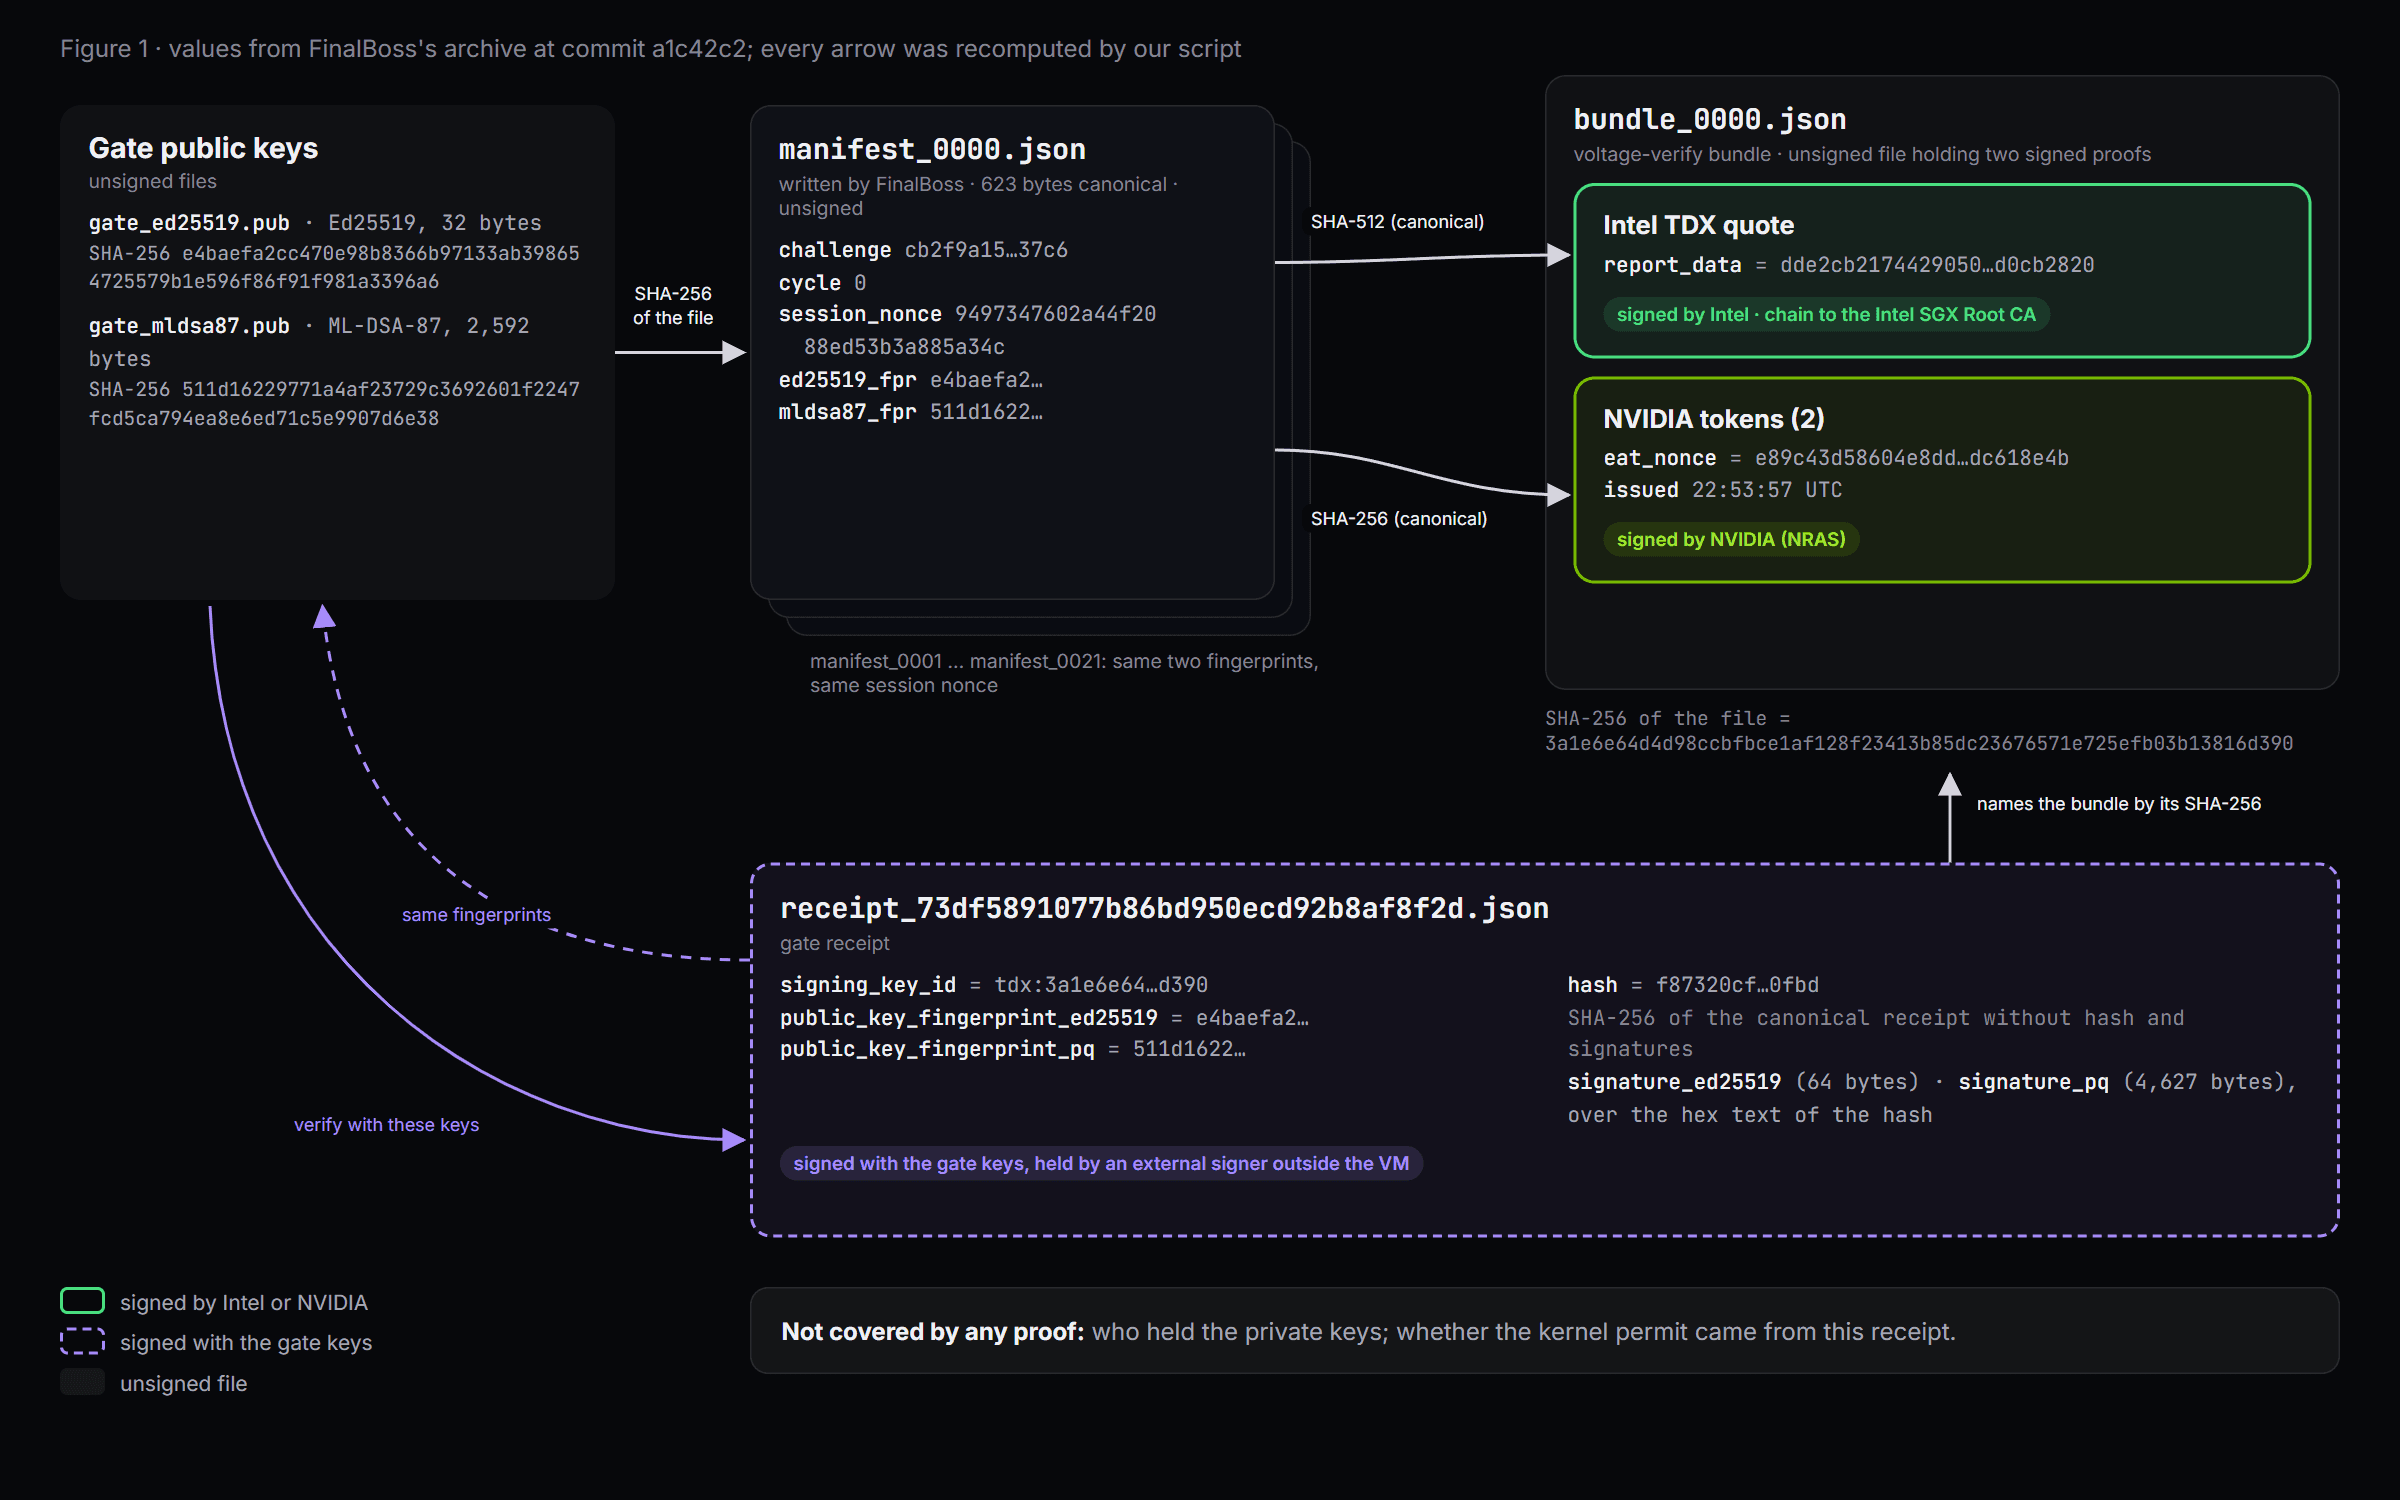The width and height of the screenshot is (2400, 1500).
Task: Click the Figure 1 caption
Action: coord(650,48)
